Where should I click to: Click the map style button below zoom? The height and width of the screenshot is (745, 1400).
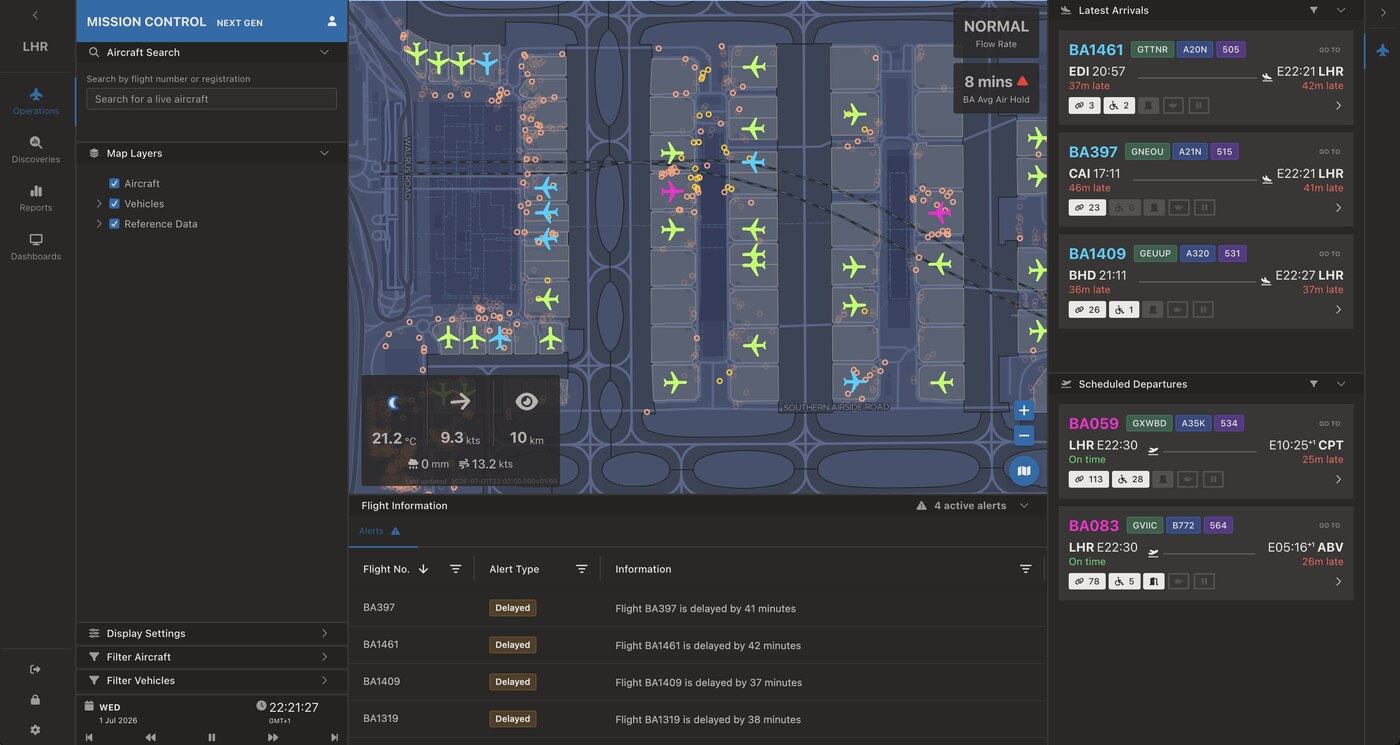coord(1023,471)
